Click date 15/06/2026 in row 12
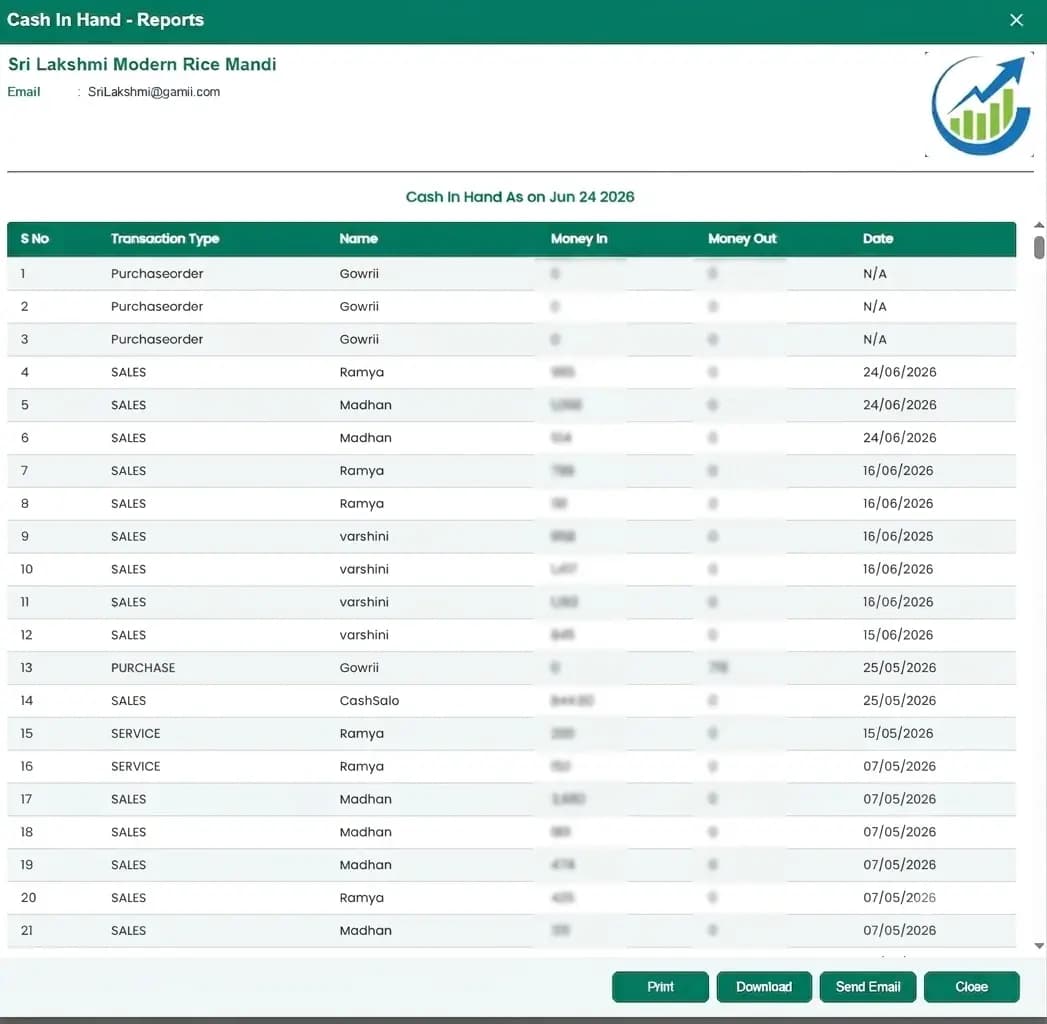This screenshot has height=1024, width=1047. point(898,635)
